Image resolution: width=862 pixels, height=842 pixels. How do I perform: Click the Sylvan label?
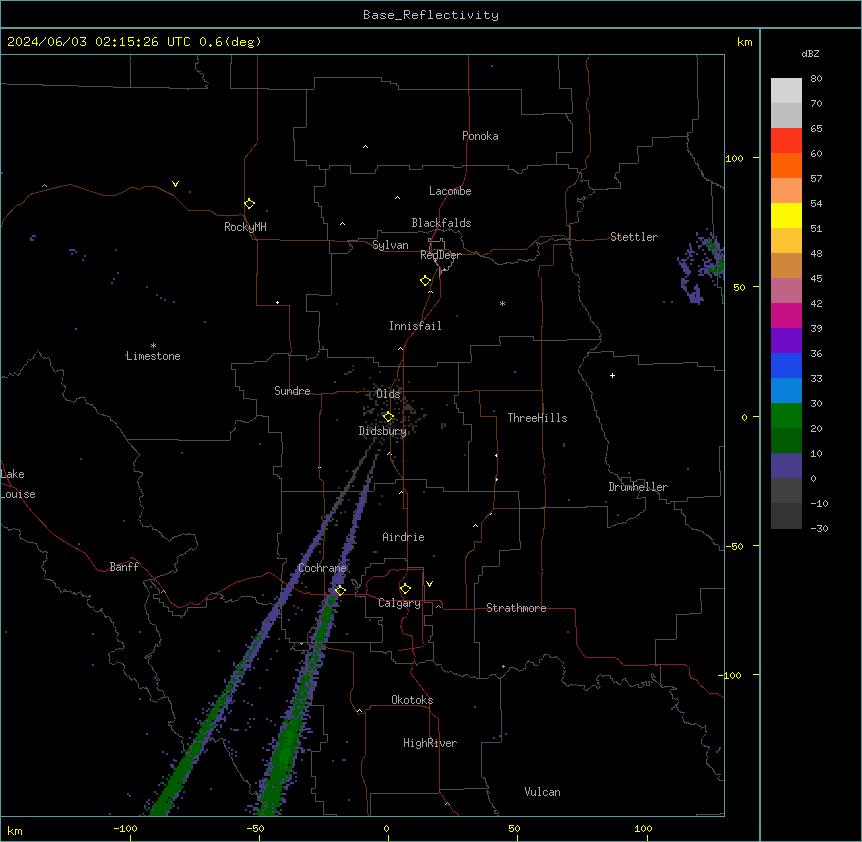(x=390, y=245)
